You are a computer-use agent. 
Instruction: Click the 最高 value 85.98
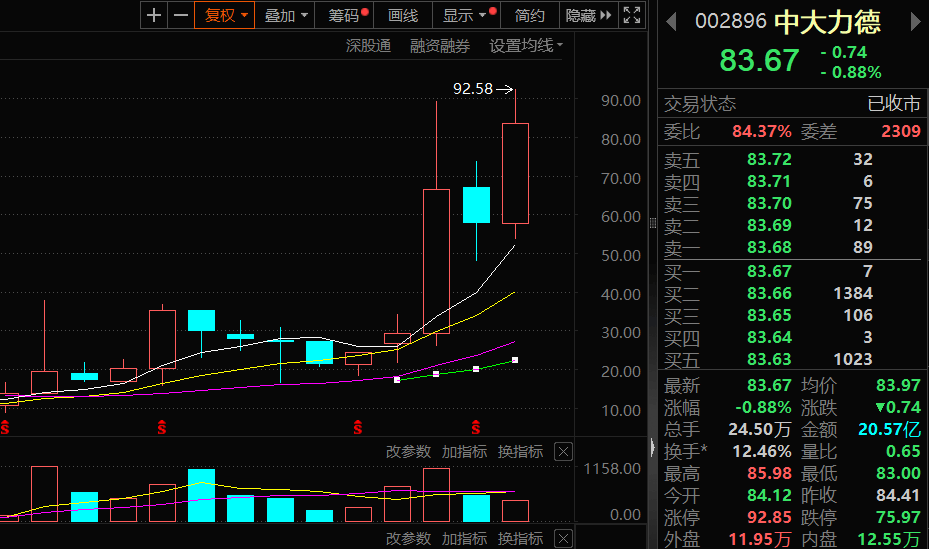click(x=769, y=473)
